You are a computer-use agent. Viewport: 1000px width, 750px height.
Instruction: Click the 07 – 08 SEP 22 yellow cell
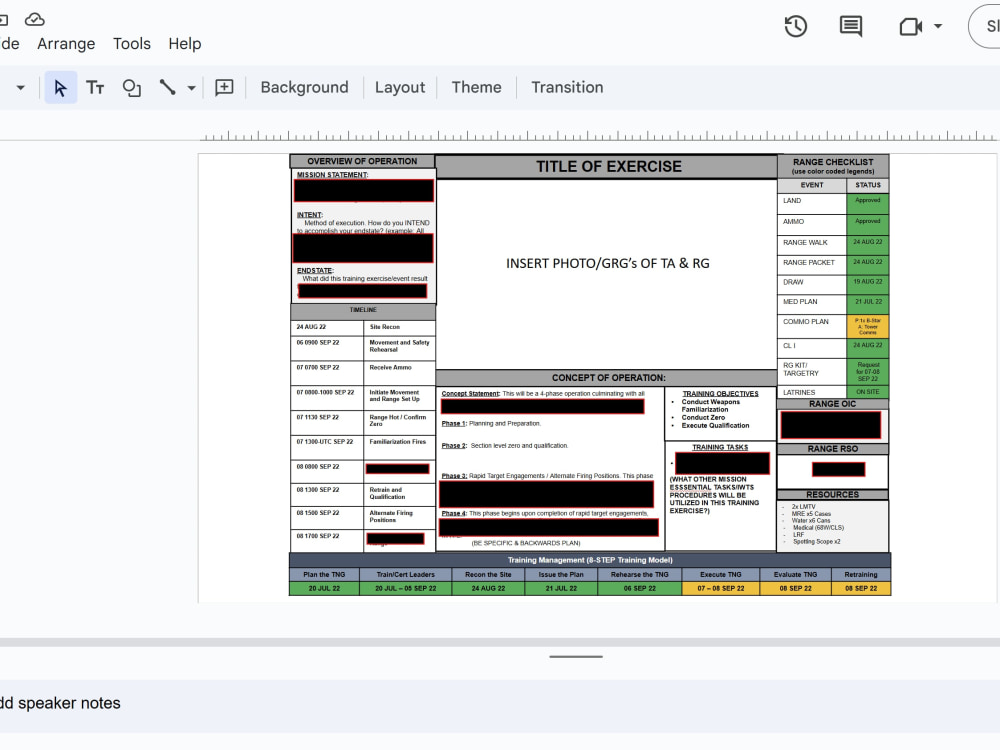point(721,589)
